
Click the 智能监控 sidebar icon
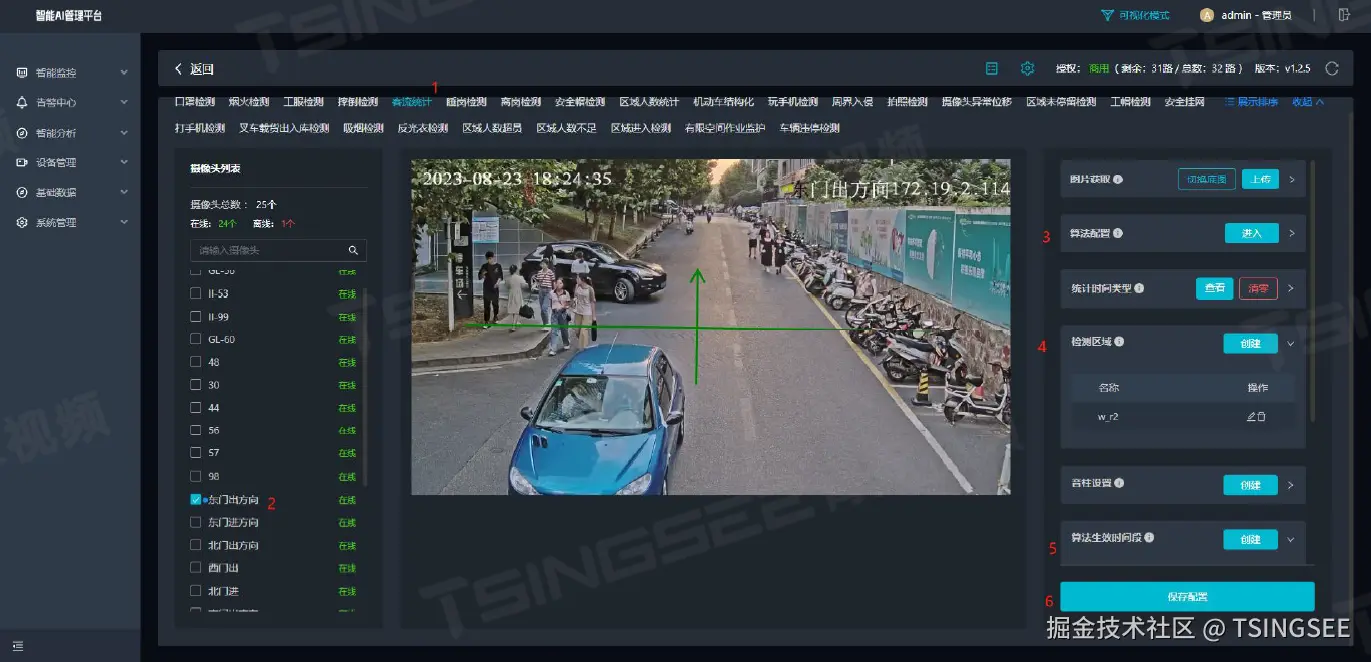[x=22, y=73]
